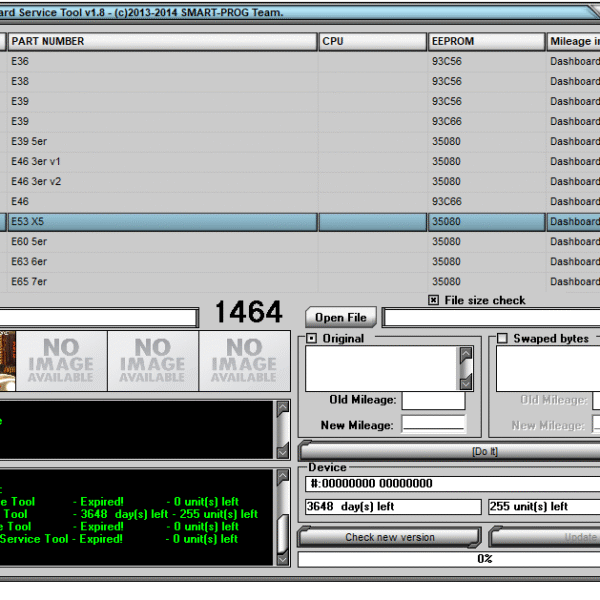Click the [Do It] button
The height and width of the screenshot is (600, 600).
450,452
